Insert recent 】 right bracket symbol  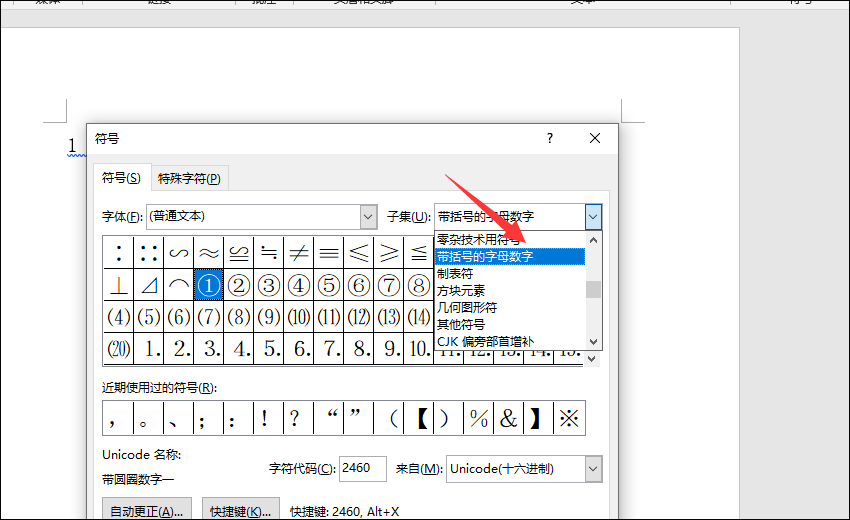pos(538,418)
